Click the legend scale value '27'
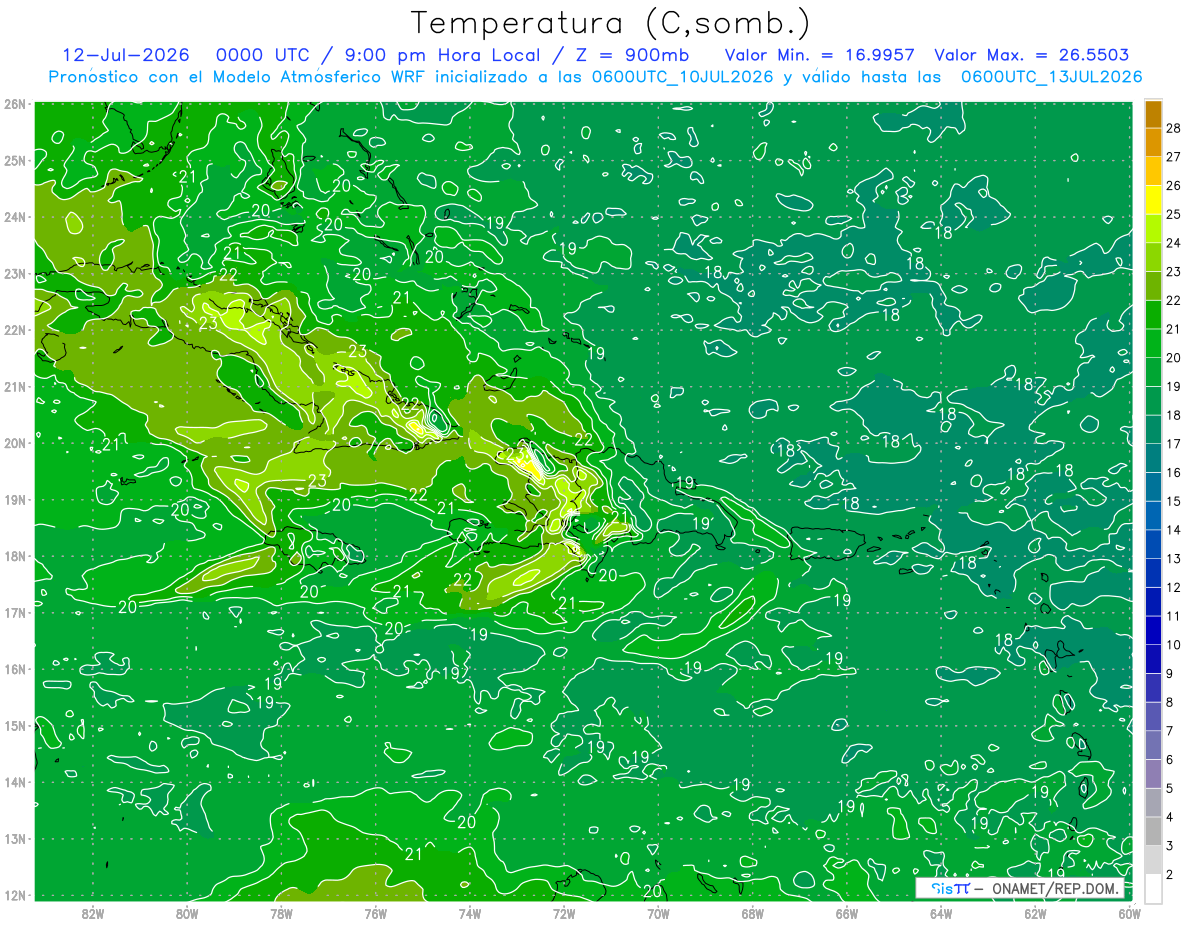The width and height of the screenshot is (1200, 927). click(1174, 156)
